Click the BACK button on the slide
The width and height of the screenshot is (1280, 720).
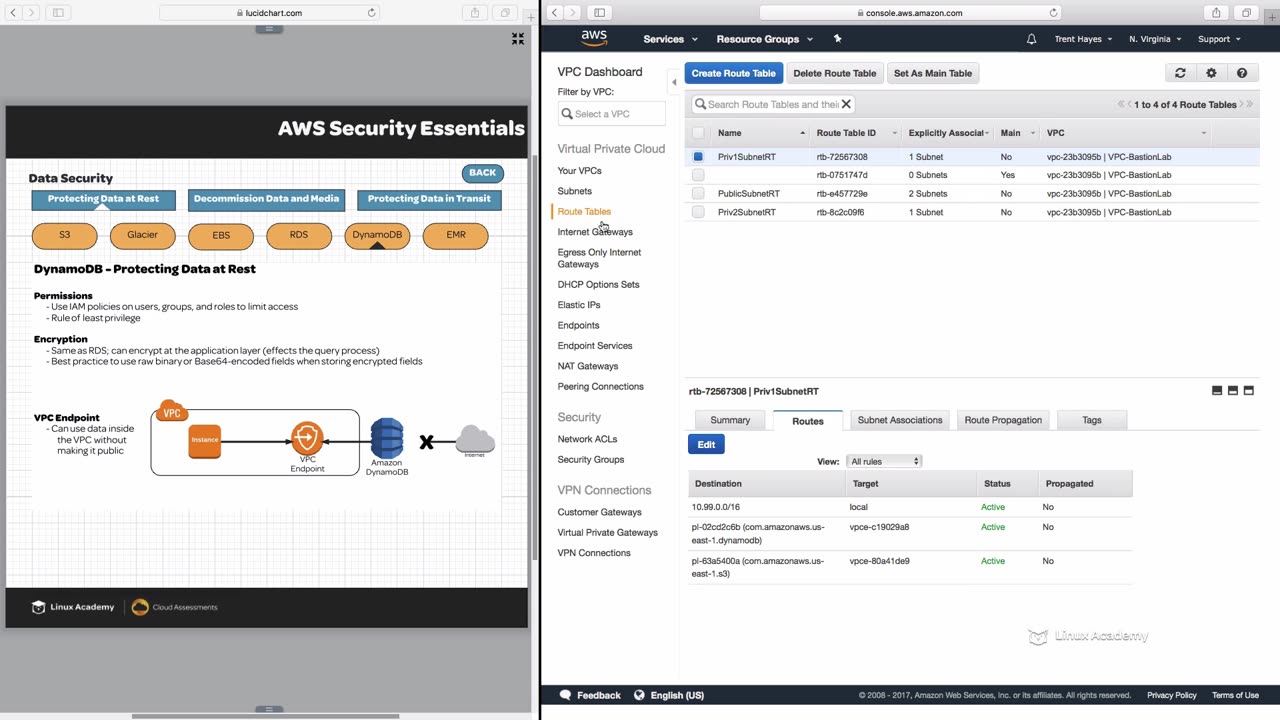tap(482, 173)
